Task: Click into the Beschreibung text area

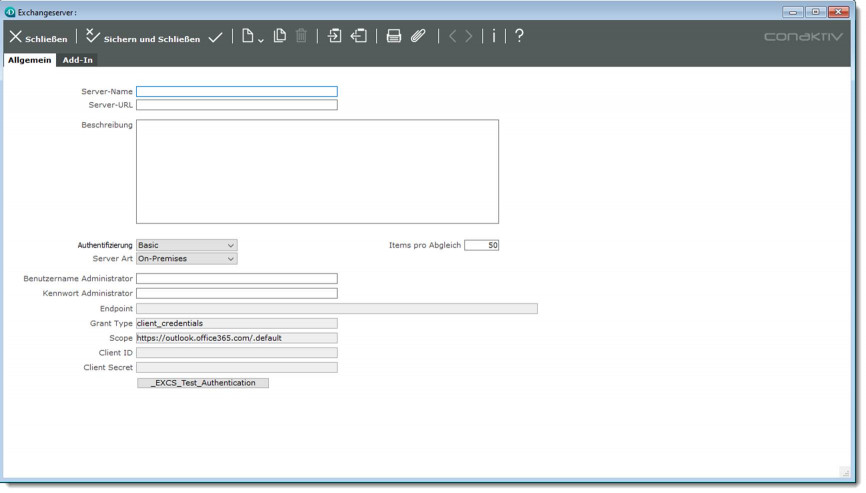Action: tap(317, 171)
